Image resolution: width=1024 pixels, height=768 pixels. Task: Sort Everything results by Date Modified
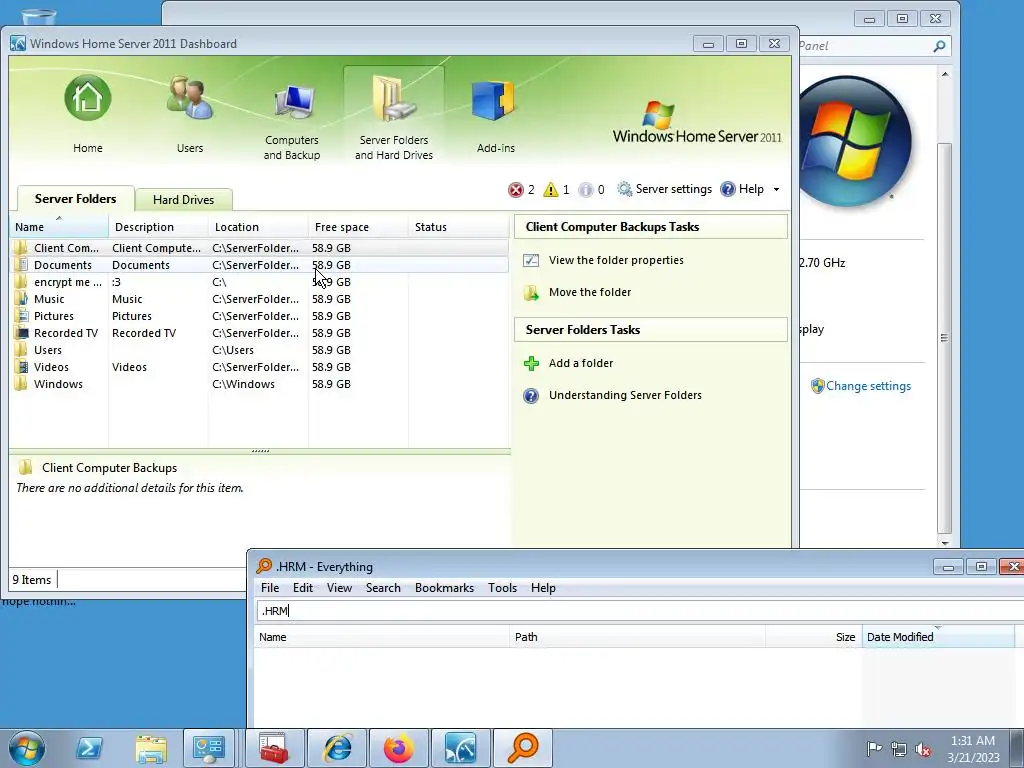coord(938,637)
